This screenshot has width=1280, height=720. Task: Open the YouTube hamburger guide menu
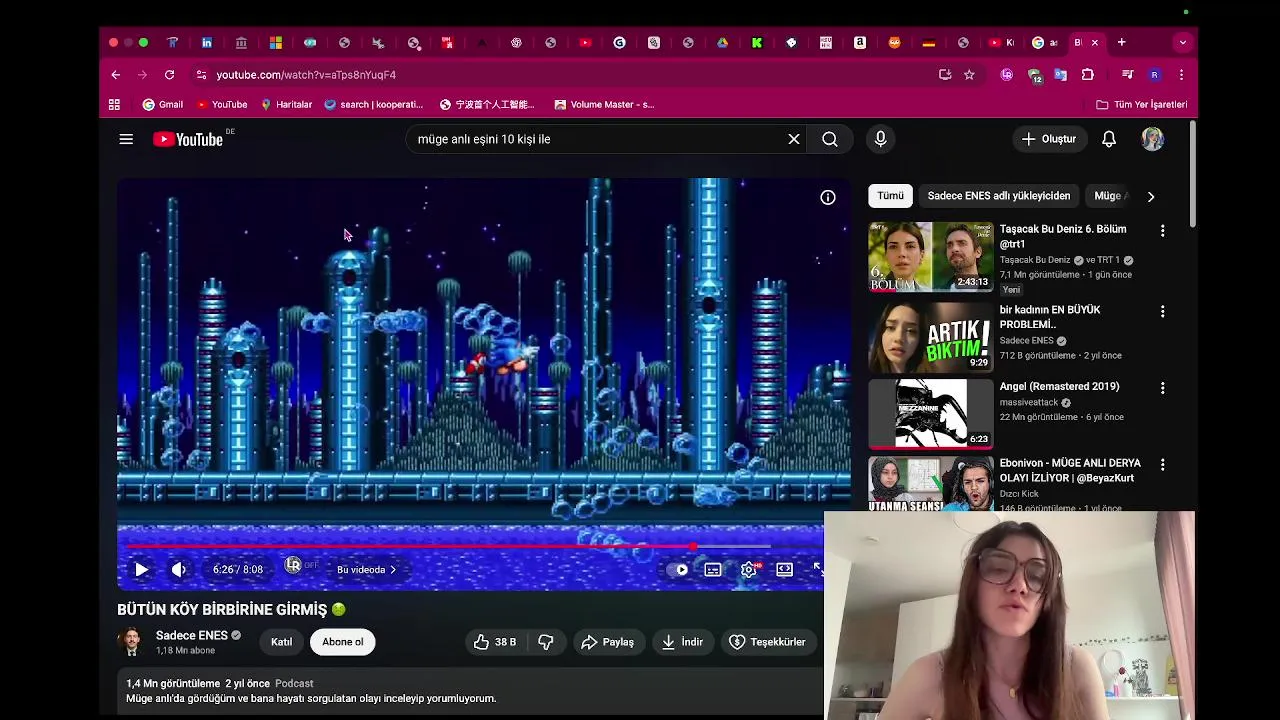click(126, 139)
